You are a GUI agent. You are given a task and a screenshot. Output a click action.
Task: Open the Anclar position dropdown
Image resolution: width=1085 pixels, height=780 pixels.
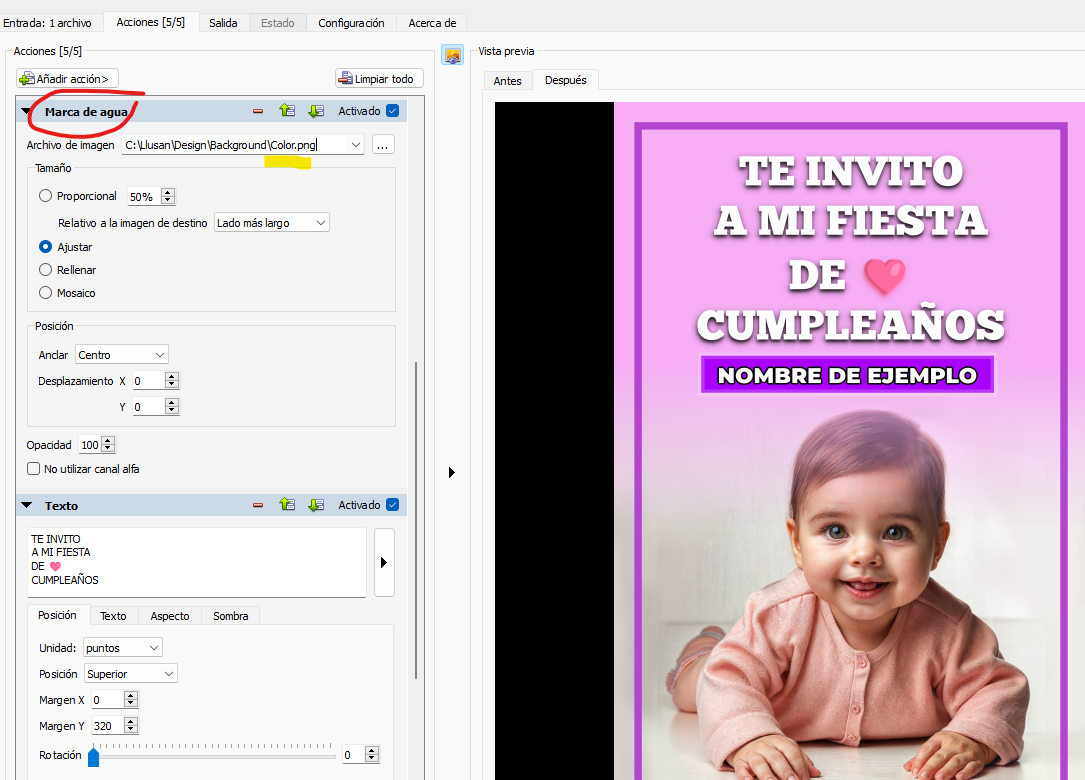pos(120,355)
